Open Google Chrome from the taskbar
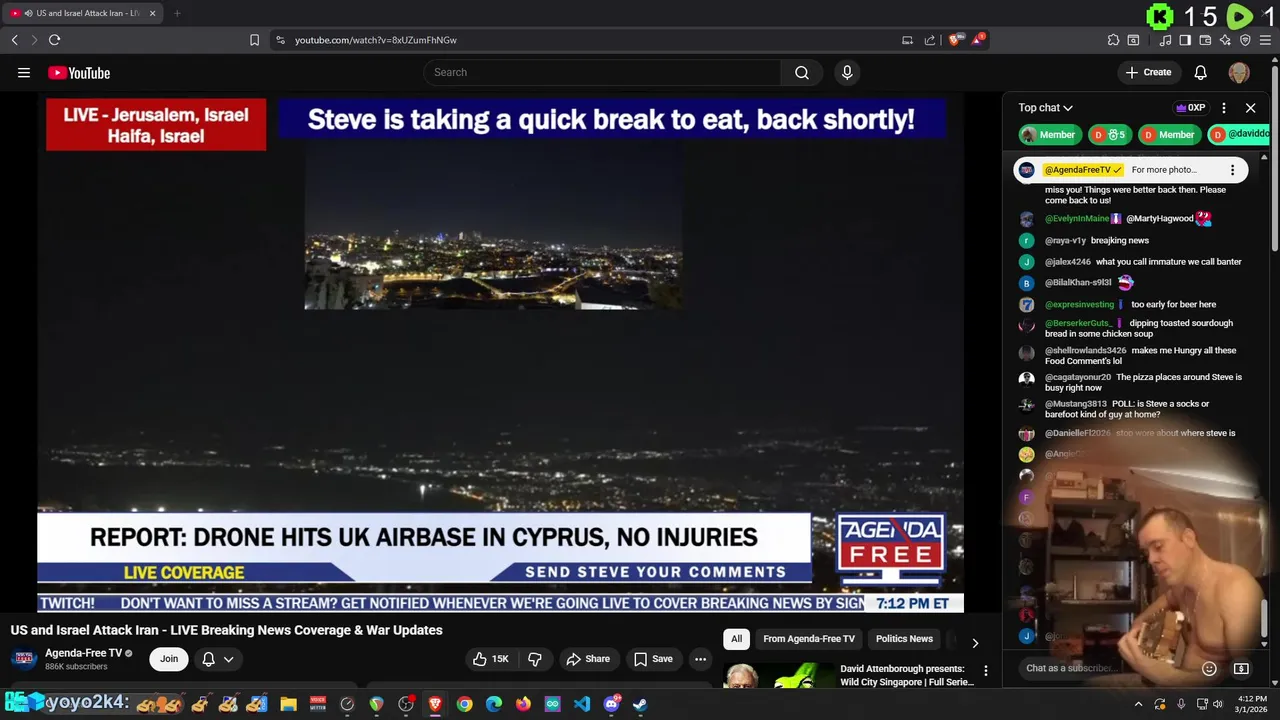This screenshot has height=720, width=1280. coord(464,704)
